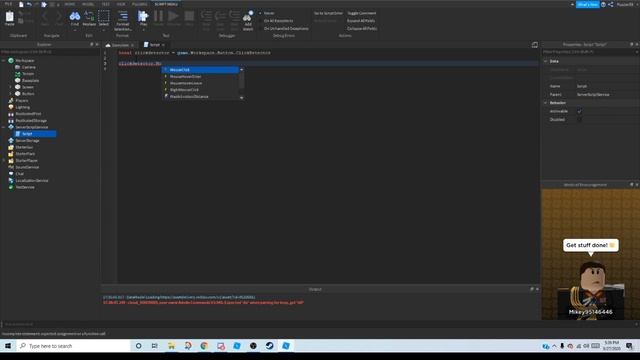The height and width of the screenshot is (360, 640).
Task: Collapse the Workspace tree node
Action: click(4, 60)
